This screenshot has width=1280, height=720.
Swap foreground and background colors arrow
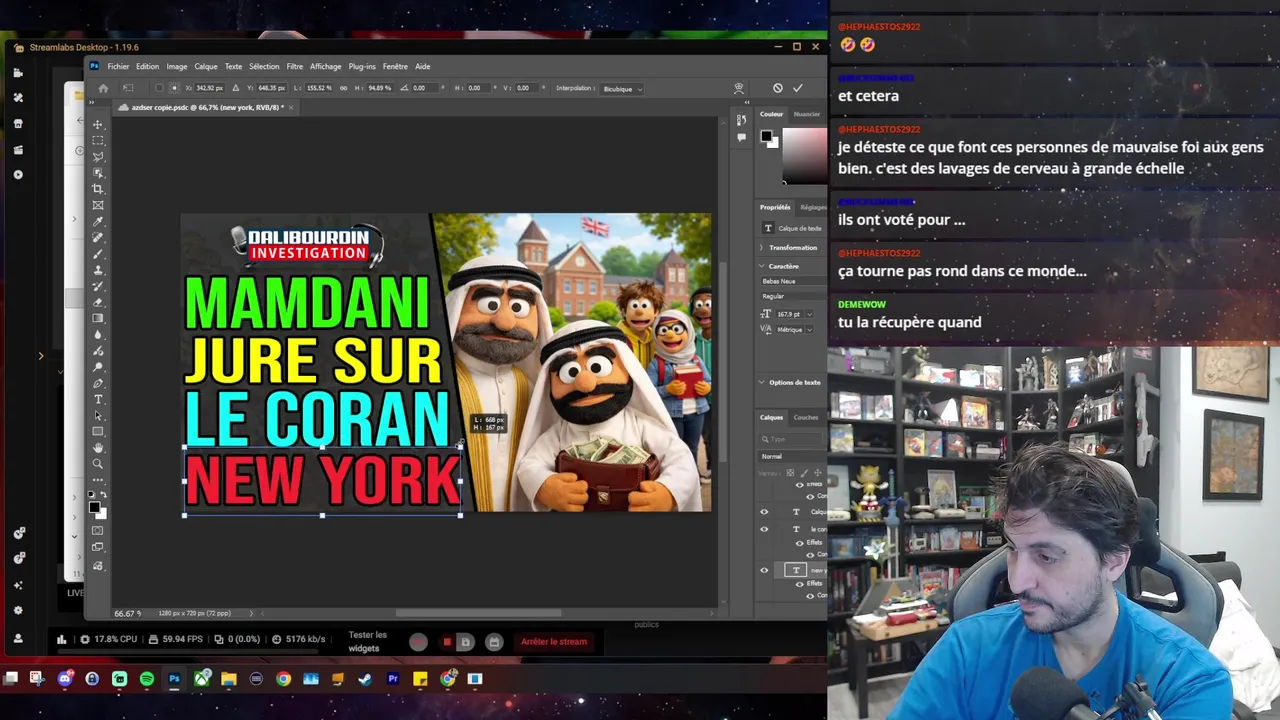pos(104,495)
